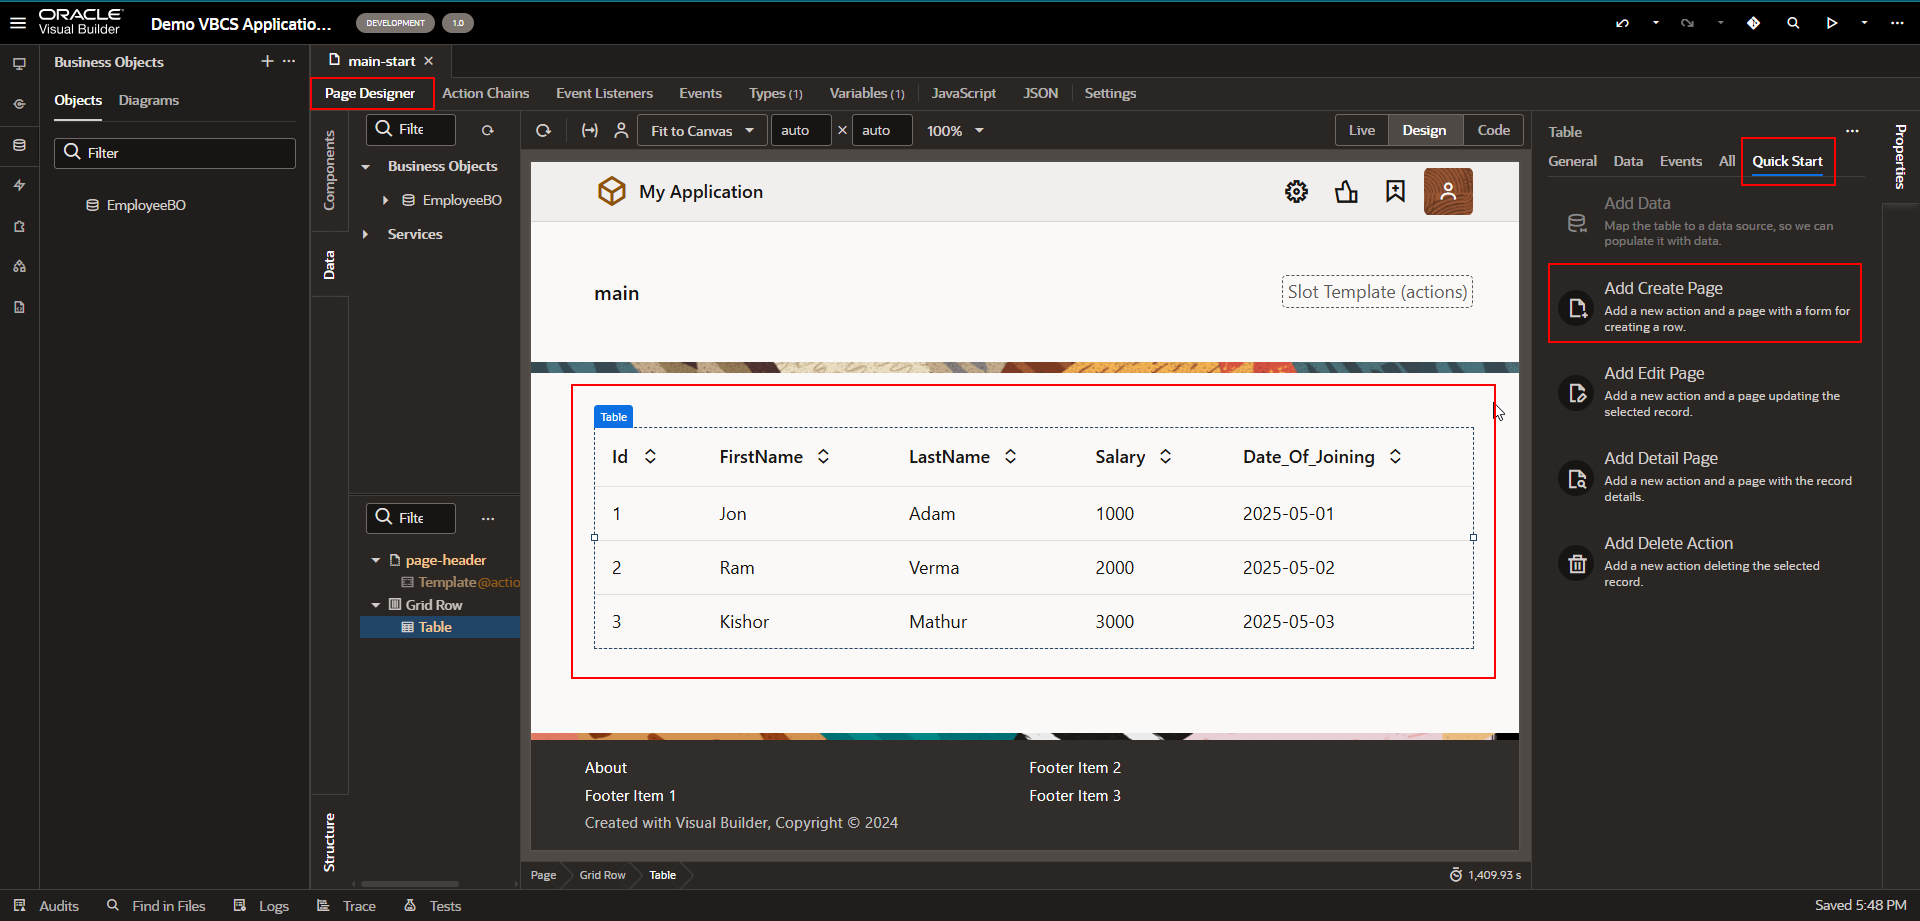Viewport: 1920px width, 921px height.
Task: Expand the Services tree item
Action: (x=365, y=234)
